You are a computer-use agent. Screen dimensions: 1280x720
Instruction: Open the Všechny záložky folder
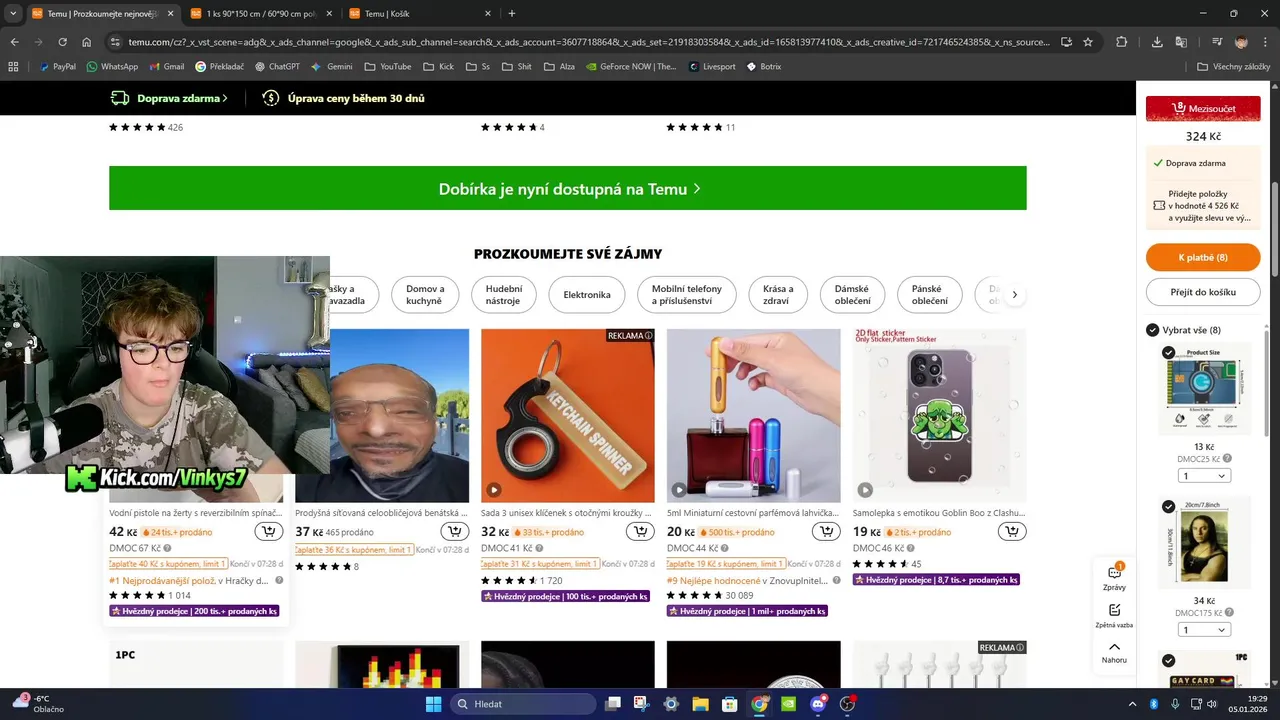pyautogui.click(x=1234, y=66)
